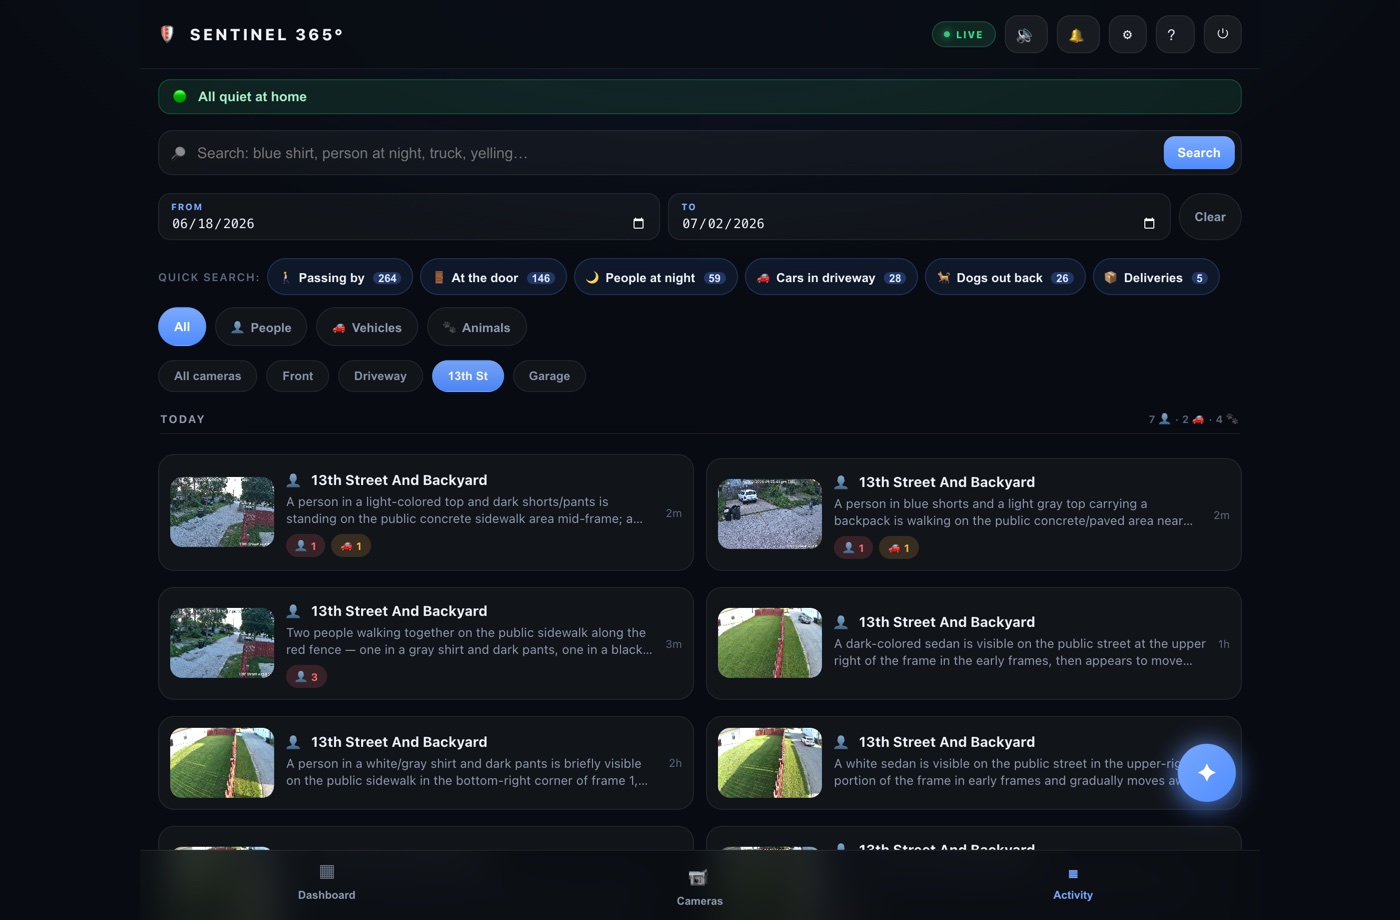Select the 13th St camera filter
1400x920 pixels.
tap(468, 376)
